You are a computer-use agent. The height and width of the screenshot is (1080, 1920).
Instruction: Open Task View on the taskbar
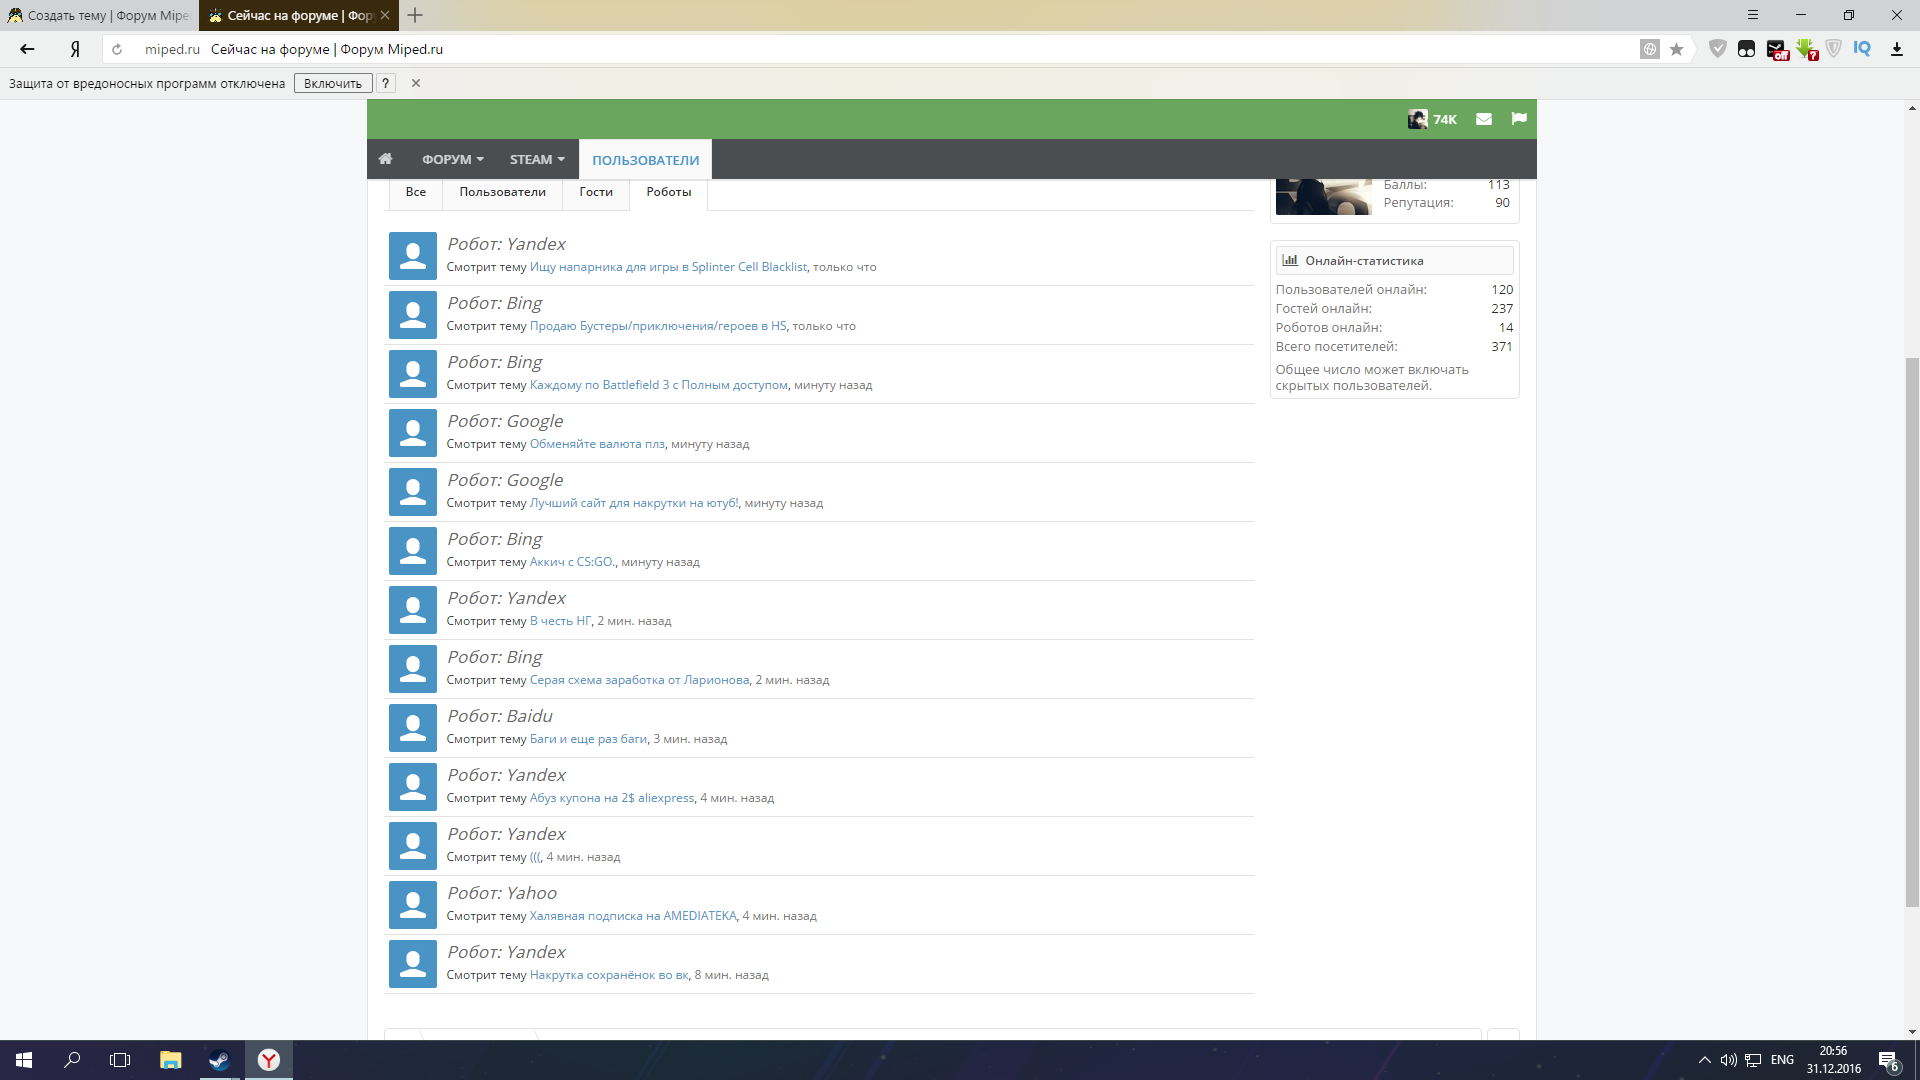click(120, 1060)
